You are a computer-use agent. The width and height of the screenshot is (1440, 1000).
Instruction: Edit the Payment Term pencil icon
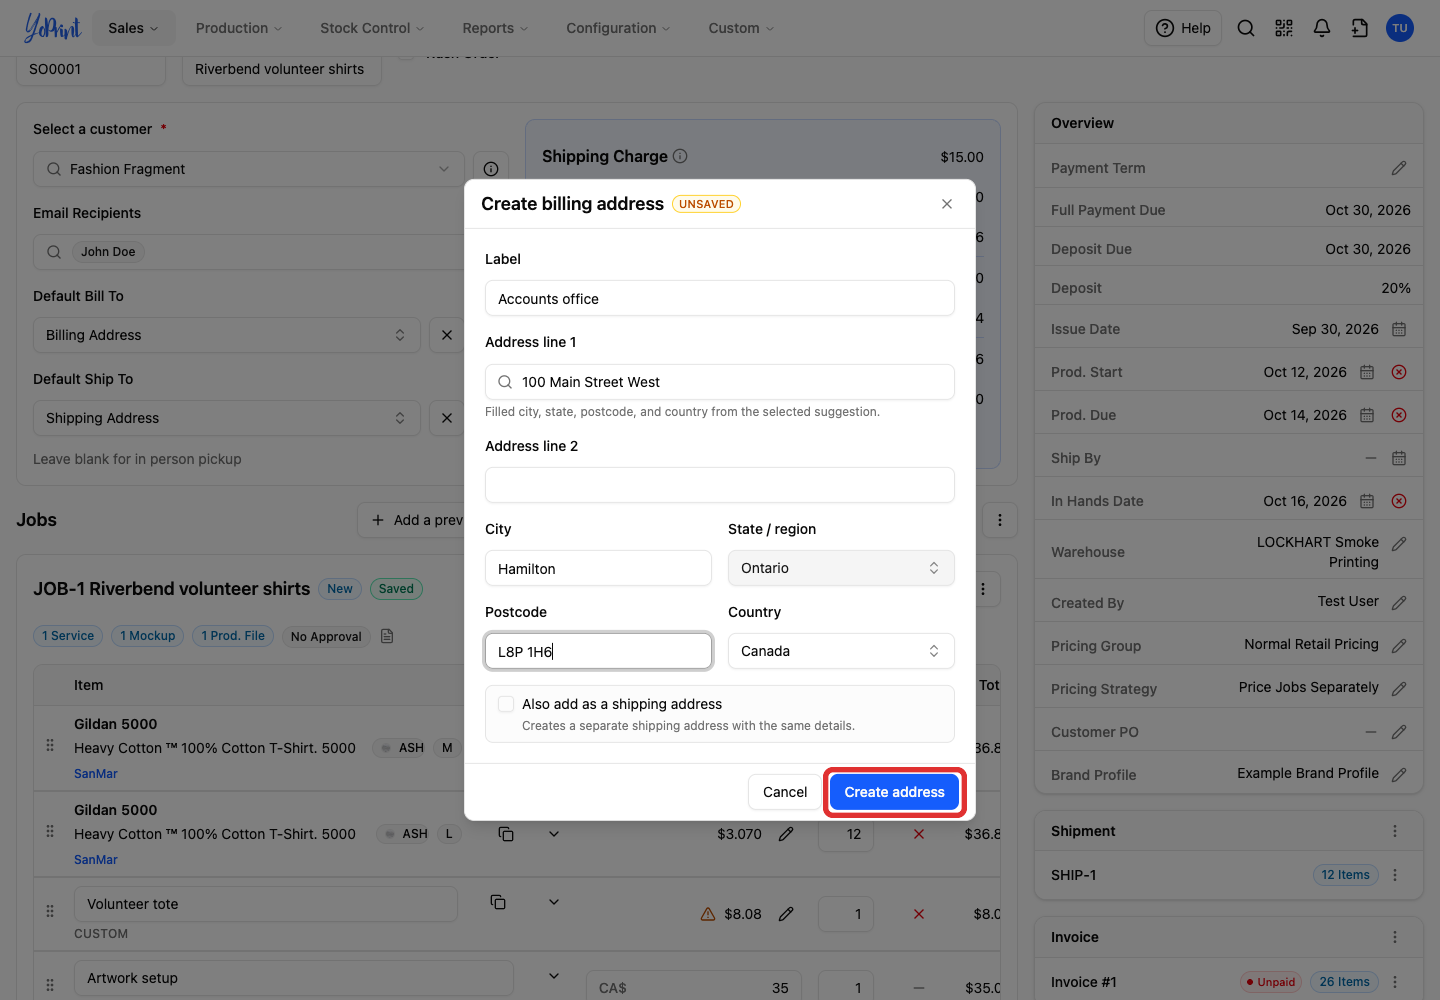(x=1399, y=168)
